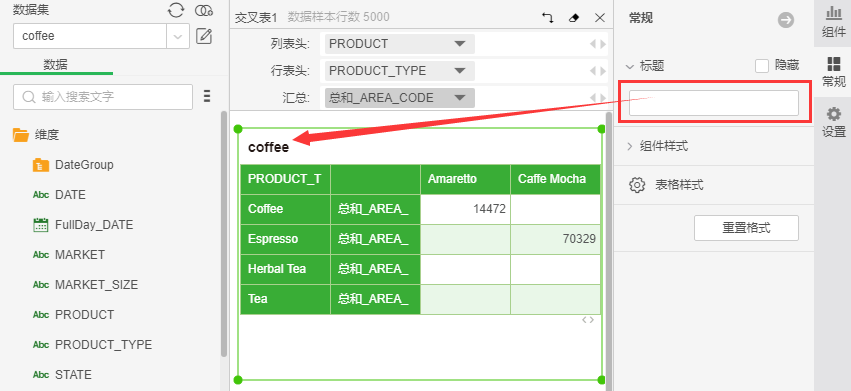The image size is (851, 391).
Task: Collapse the 常规 panel with the arrow icon
Action: point(786,21)
